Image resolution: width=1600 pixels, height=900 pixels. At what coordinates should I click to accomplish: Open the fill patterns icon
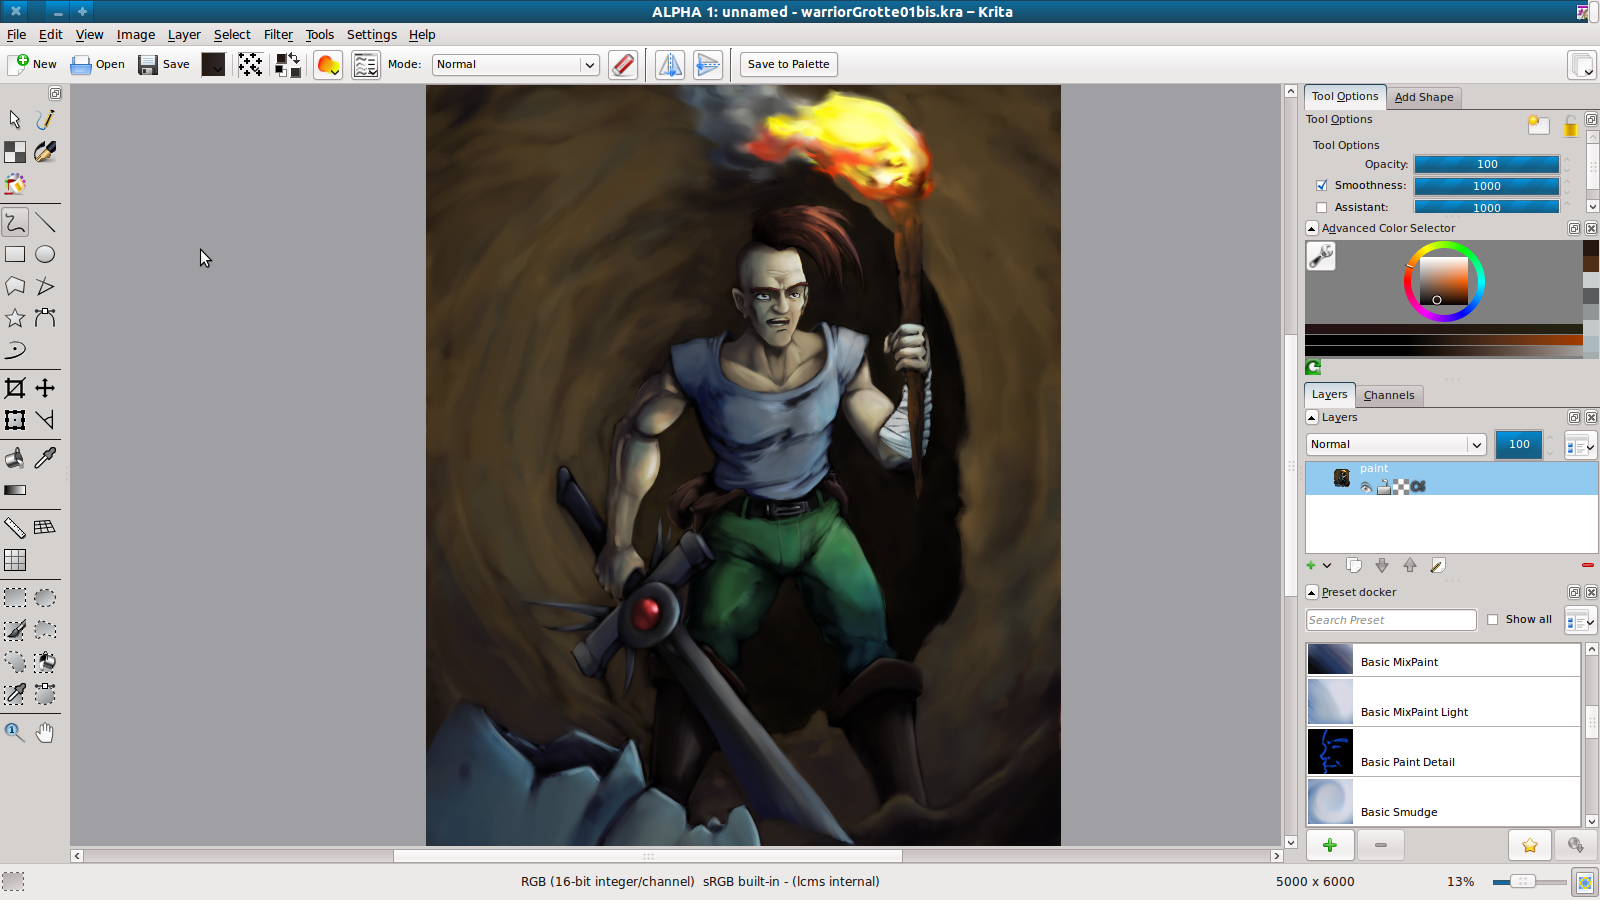(250, 65)
